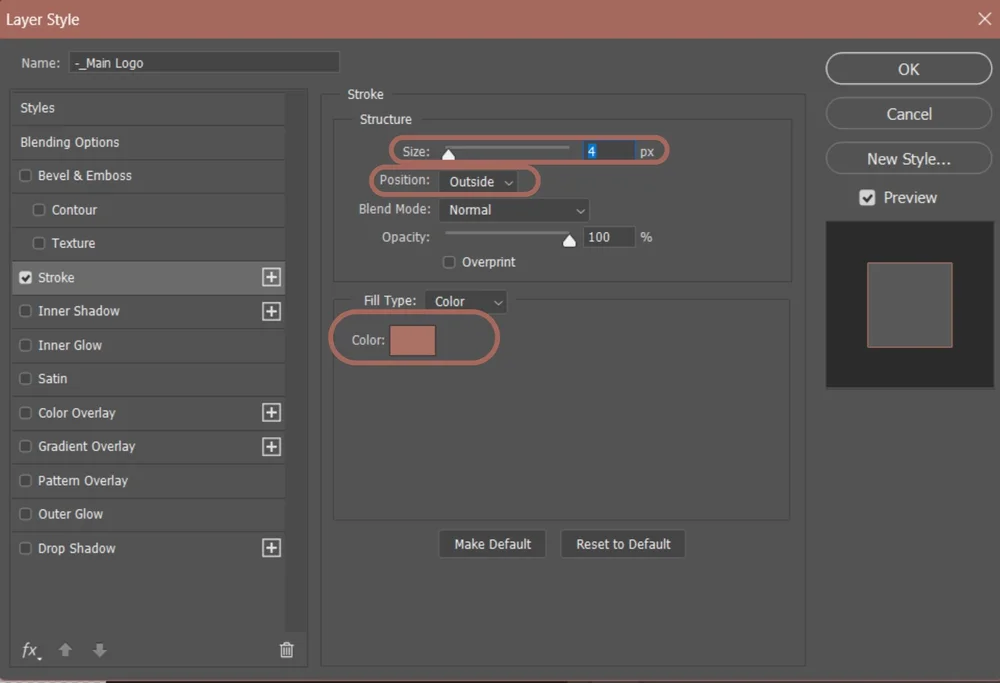Viewport: 1000px width, 683px height.
Task: Click the layer style Name field
Action: 204,61
